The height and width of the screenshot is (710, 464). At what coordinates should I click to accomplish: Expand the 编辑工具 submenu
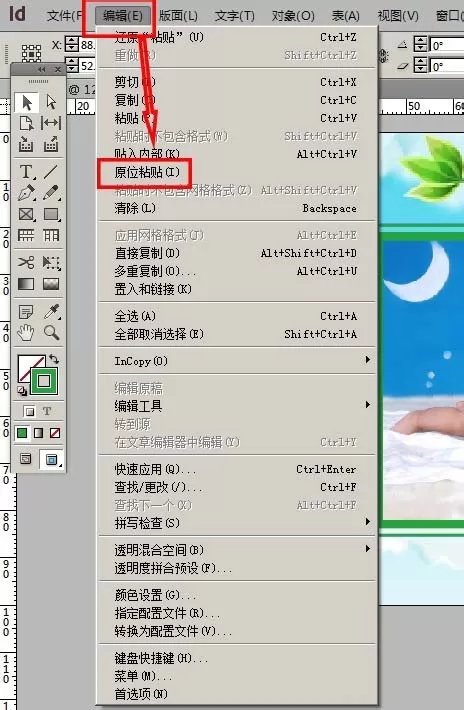[237, 406]
